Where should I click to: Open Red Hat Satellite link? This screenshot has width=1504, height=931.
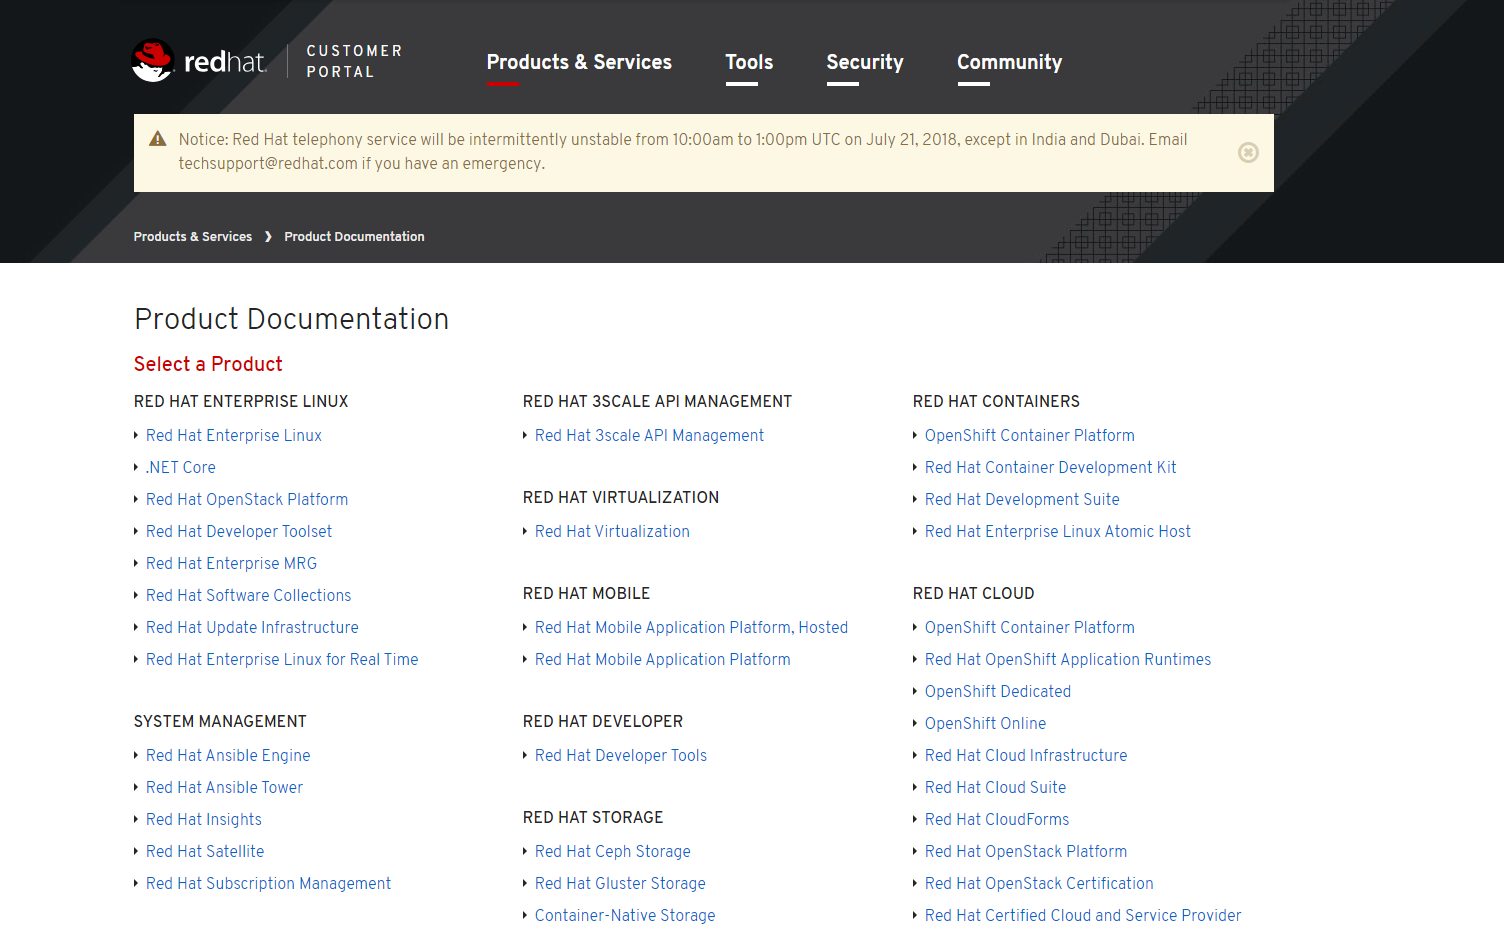(205, 852)
